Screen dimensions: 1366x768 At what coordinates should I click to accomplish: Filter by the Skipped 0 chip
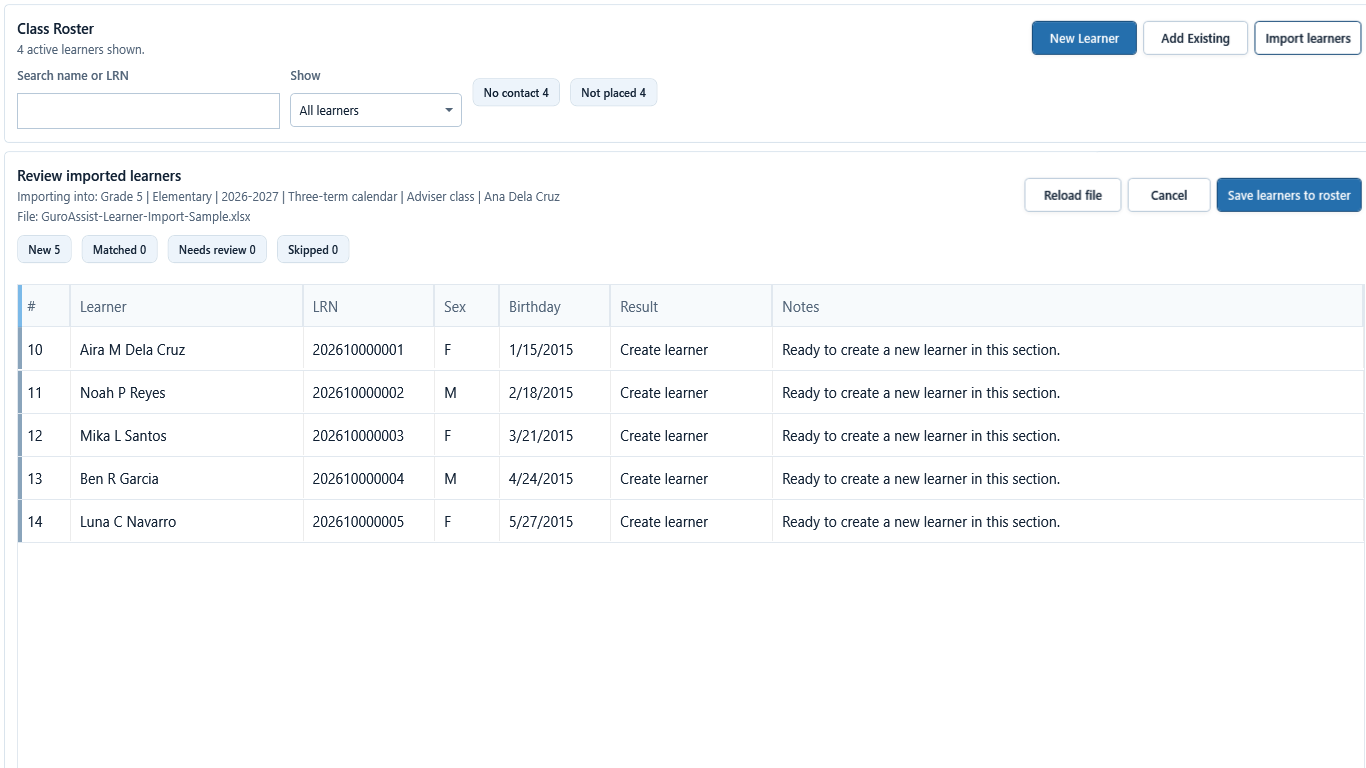[x=313, y=250]
